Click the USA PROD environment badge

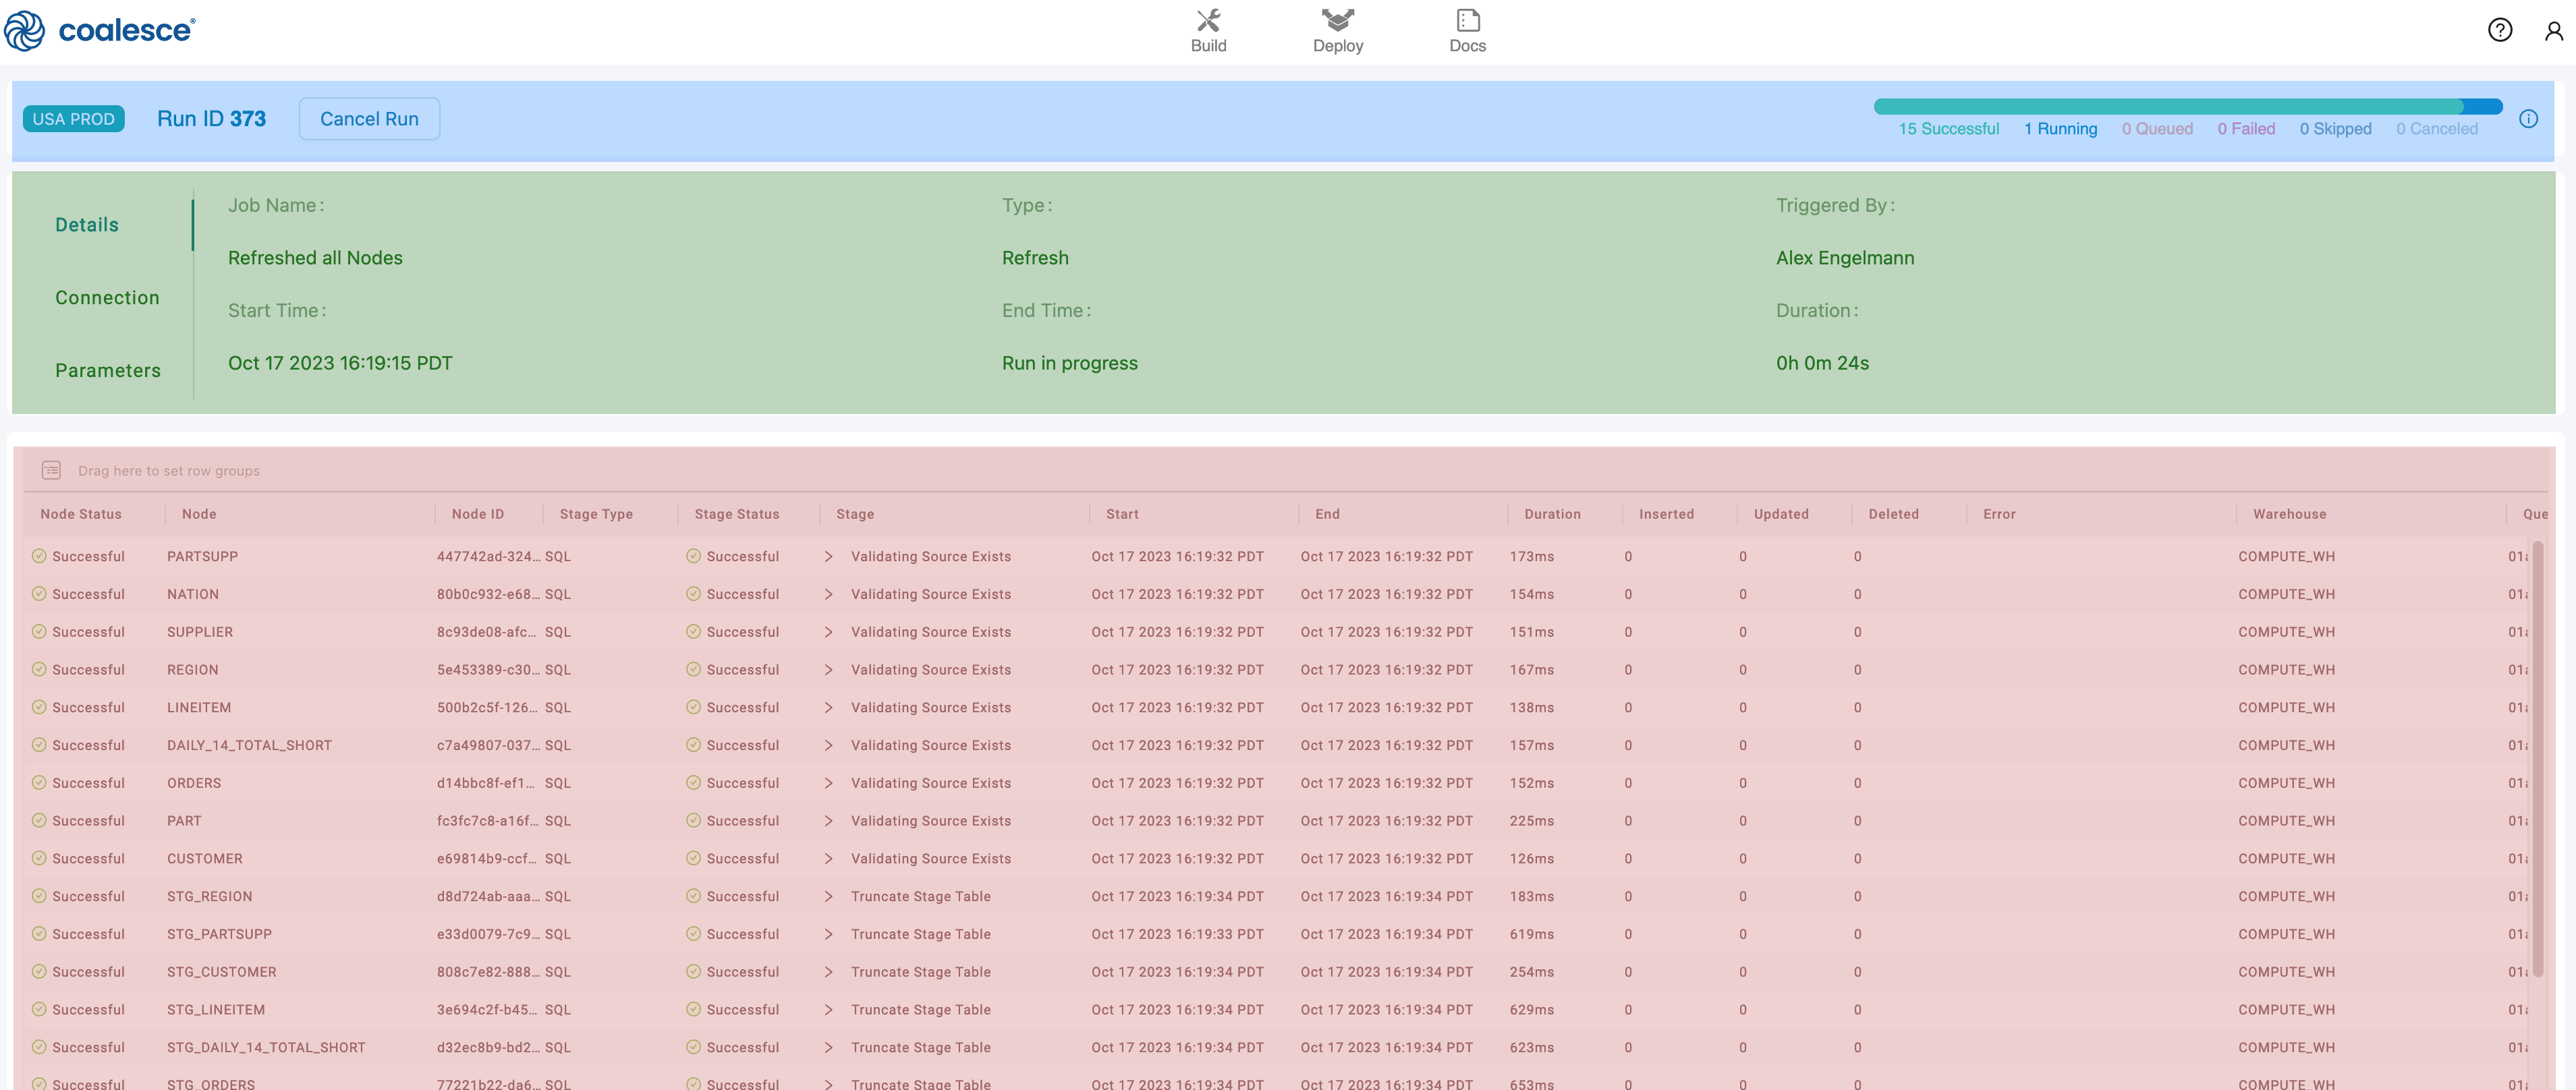coord(74,119)
